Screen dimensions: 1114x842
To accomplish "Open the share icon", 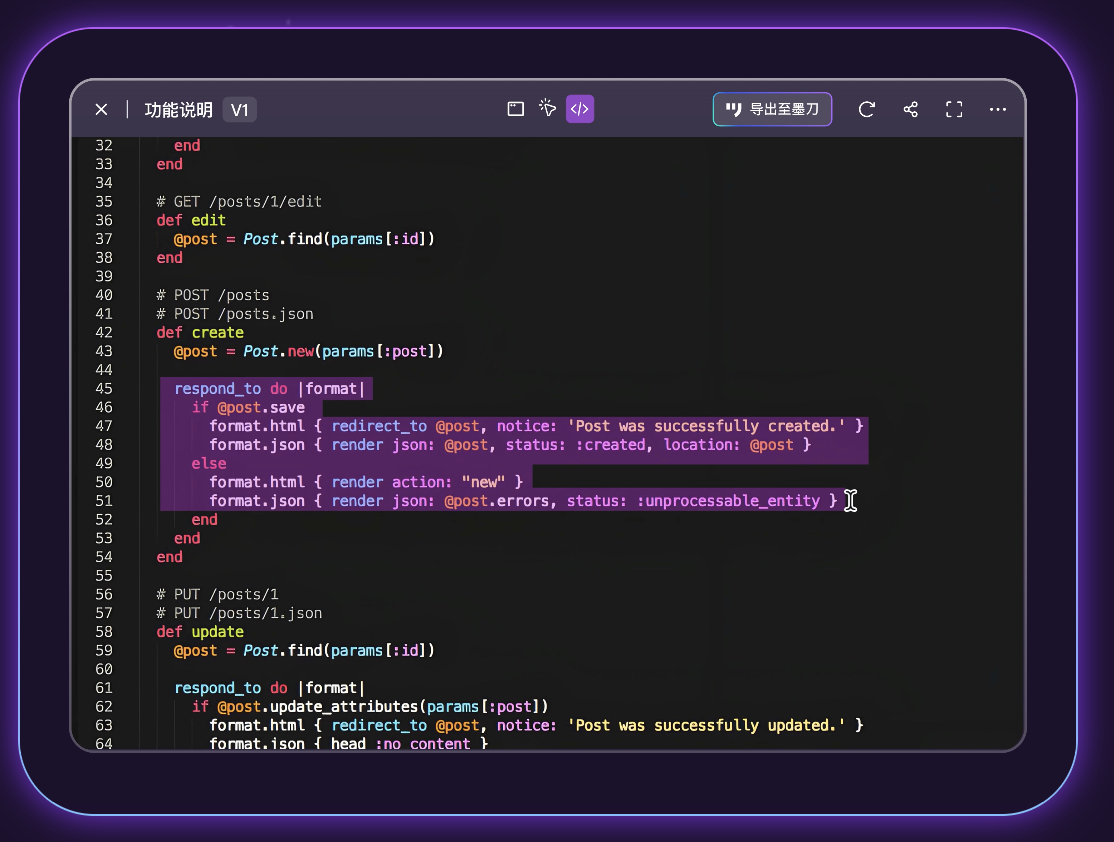I will [x=910, y=110].
